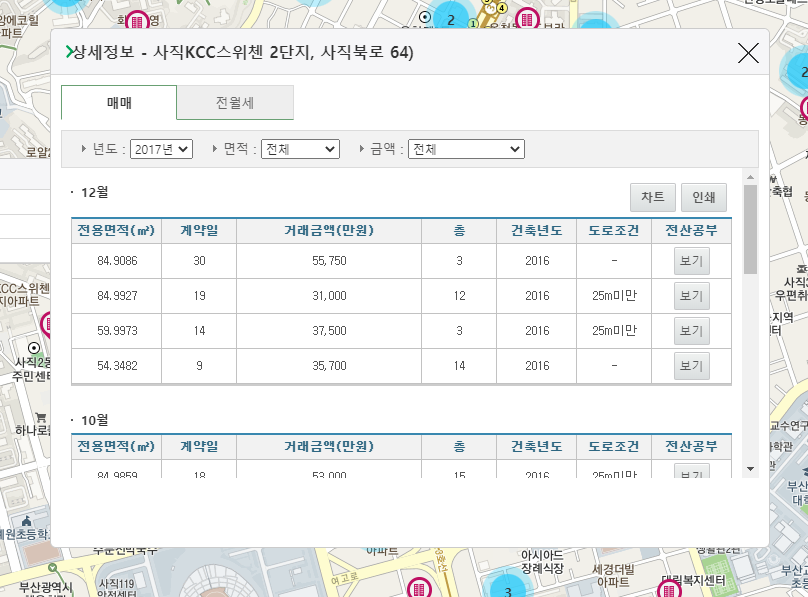Click 보기 for the 37,500 row

[x=692, y=331]
